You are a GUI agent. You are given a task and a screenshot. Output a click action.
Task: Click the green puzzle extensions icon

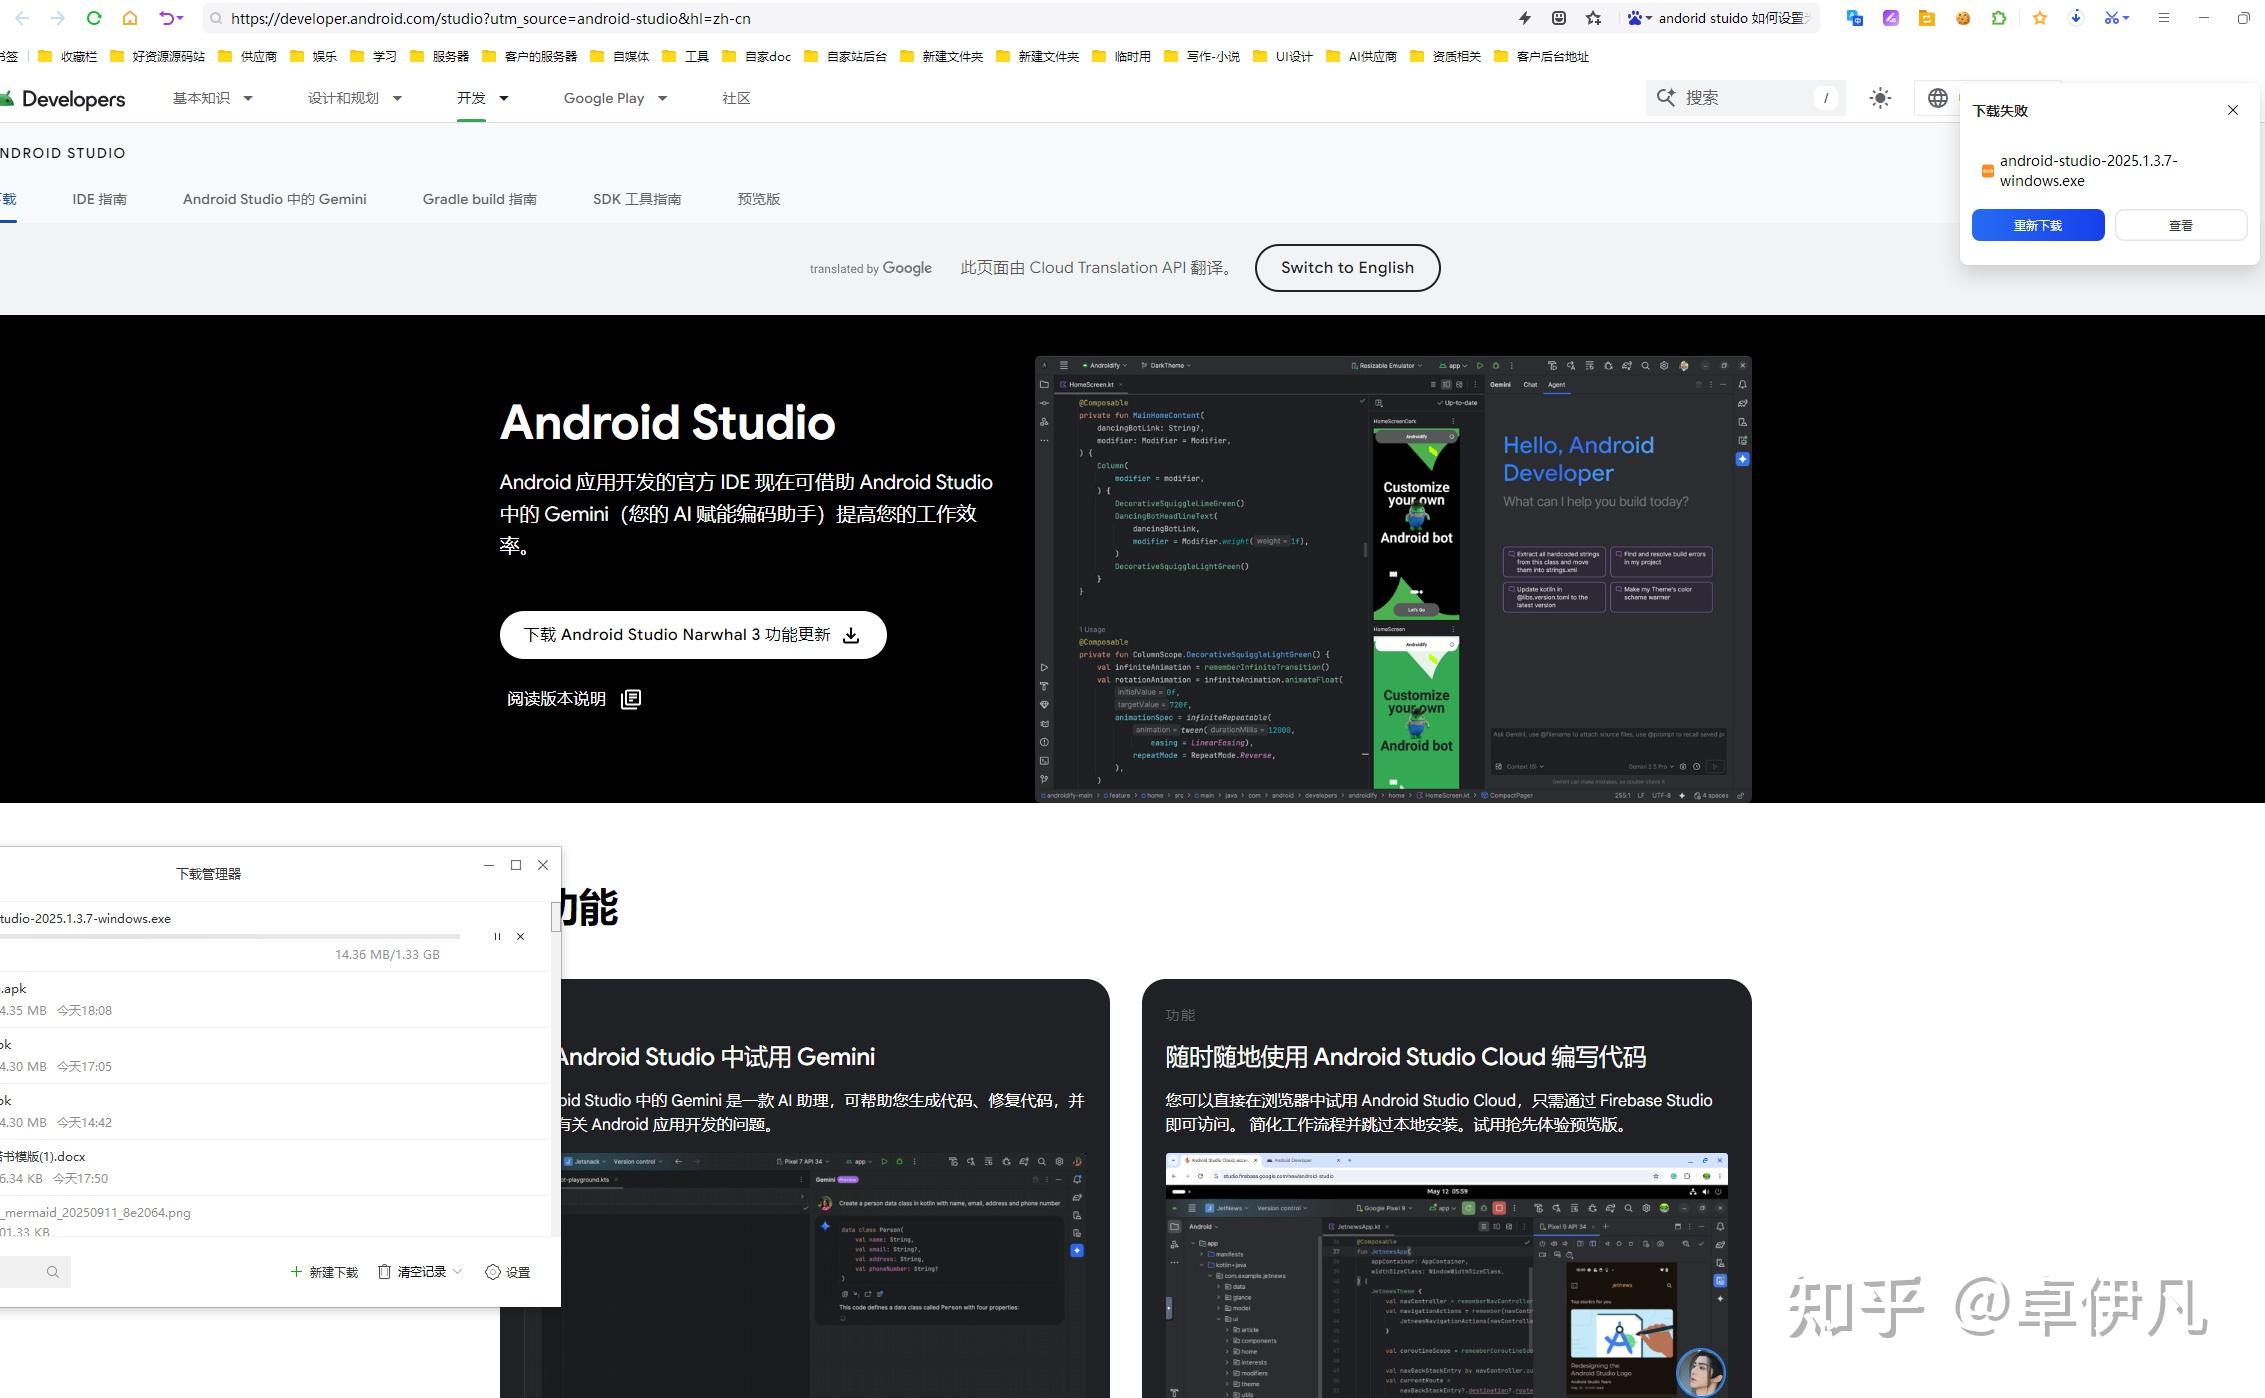click(1999, 18)
